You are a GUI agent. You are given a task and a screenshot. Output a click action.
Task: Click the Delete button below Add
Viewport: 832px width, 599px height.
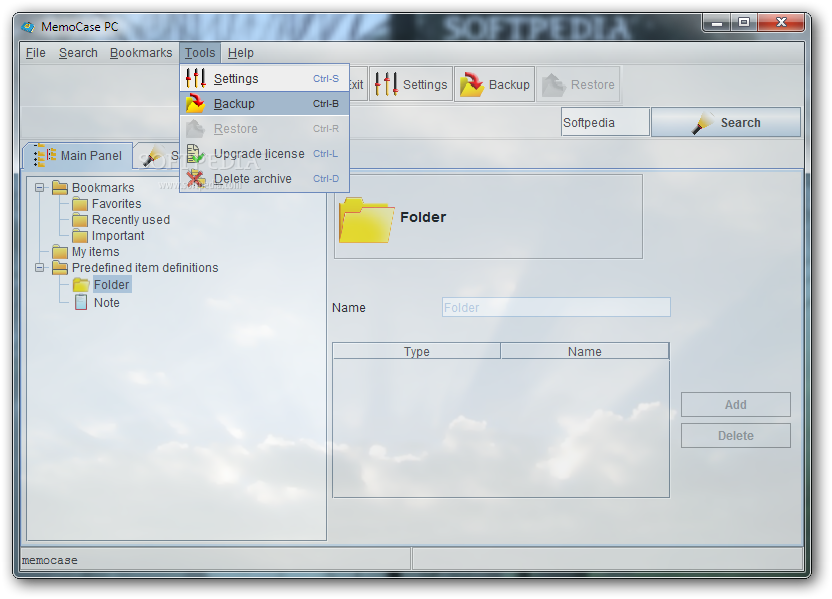tap(735, 436)
